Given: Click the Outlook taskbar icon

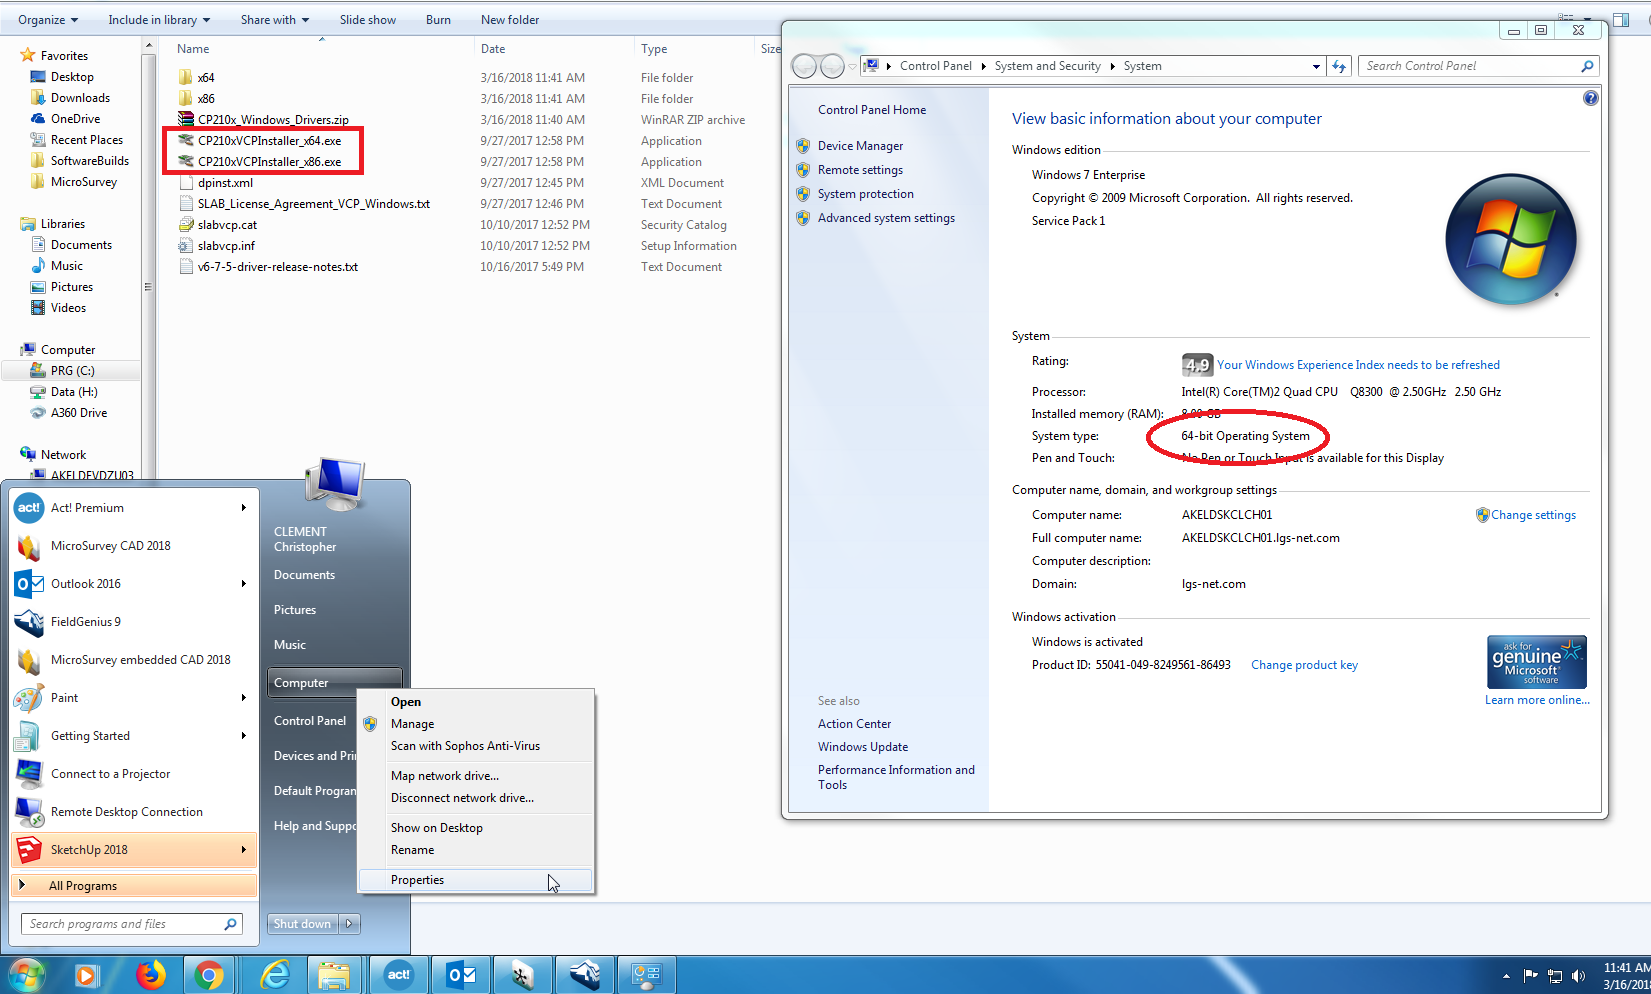Looking at the screenshot, I should tap(461, 974).
